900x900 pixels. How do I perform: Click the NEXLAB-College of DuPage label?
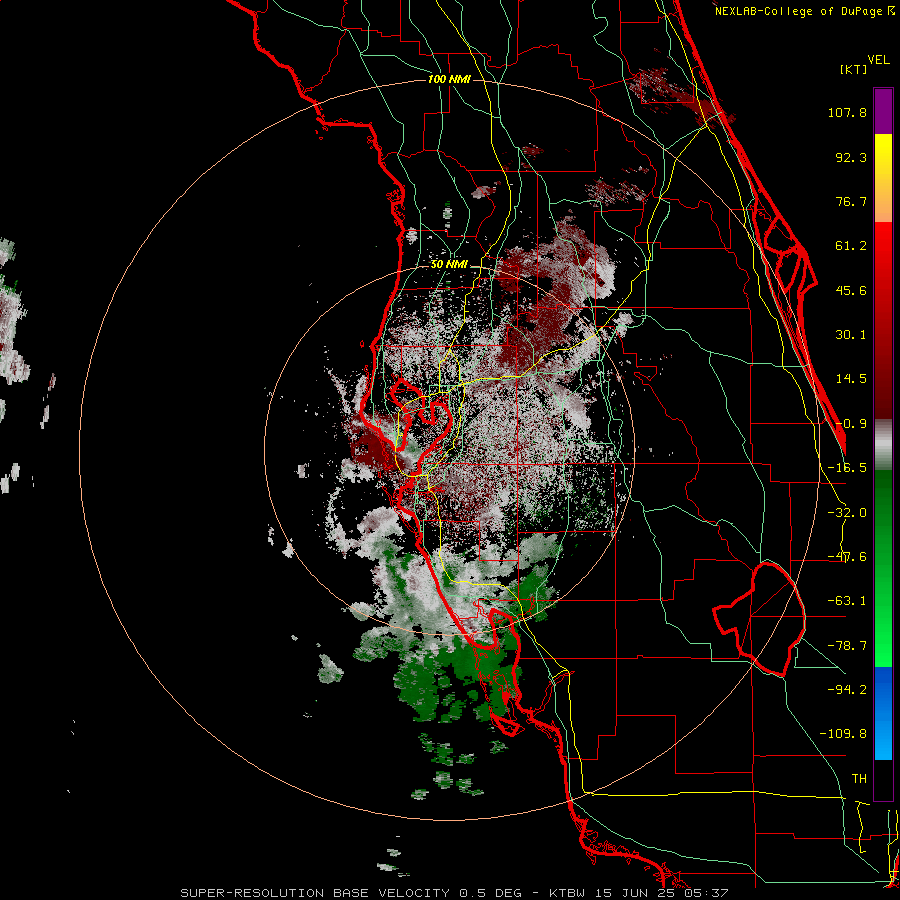(x=804, y=11)
